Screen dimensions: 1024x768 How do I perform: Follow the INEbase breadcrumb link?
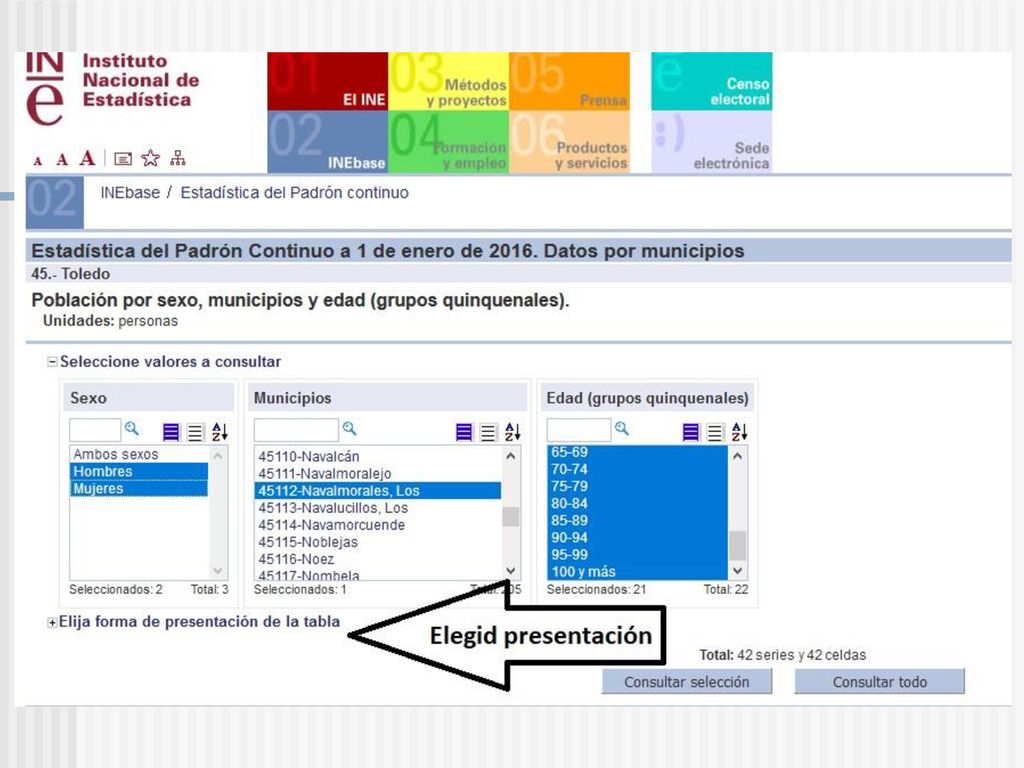tap(130, 193)
